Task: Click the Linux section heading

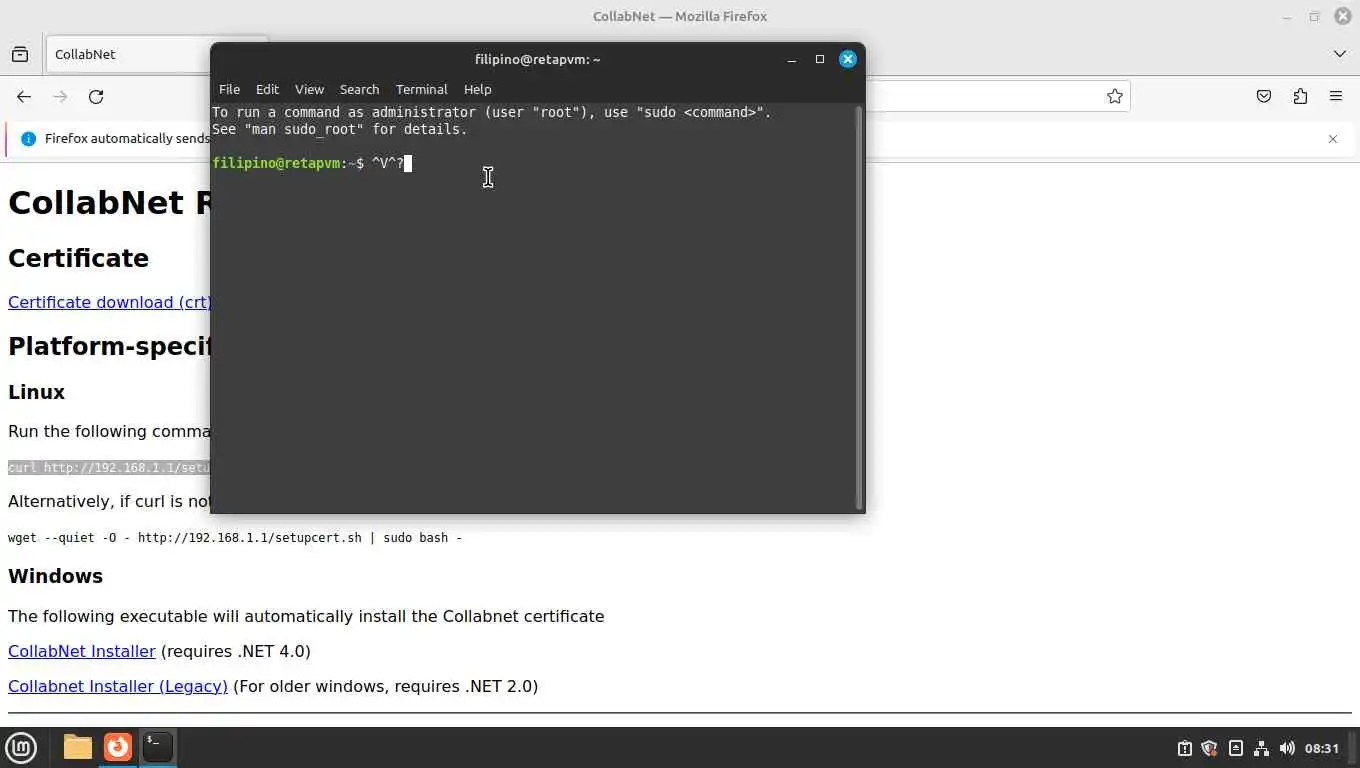Action: point(37,392)
